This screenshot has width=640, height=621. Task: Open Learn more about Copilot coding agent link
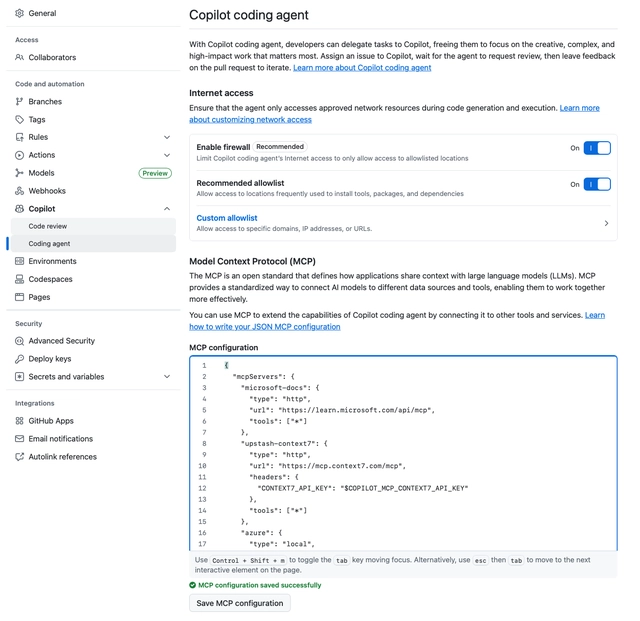(x=362, y=68)
